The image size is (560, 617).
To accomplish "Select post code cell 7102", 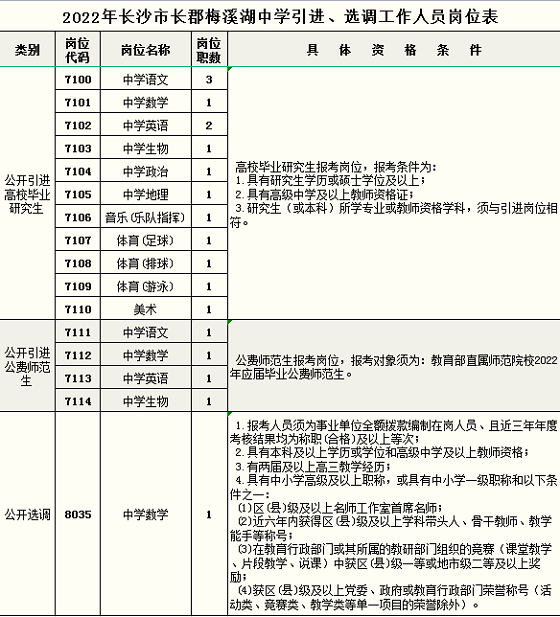I will click(x=78, y=126).
